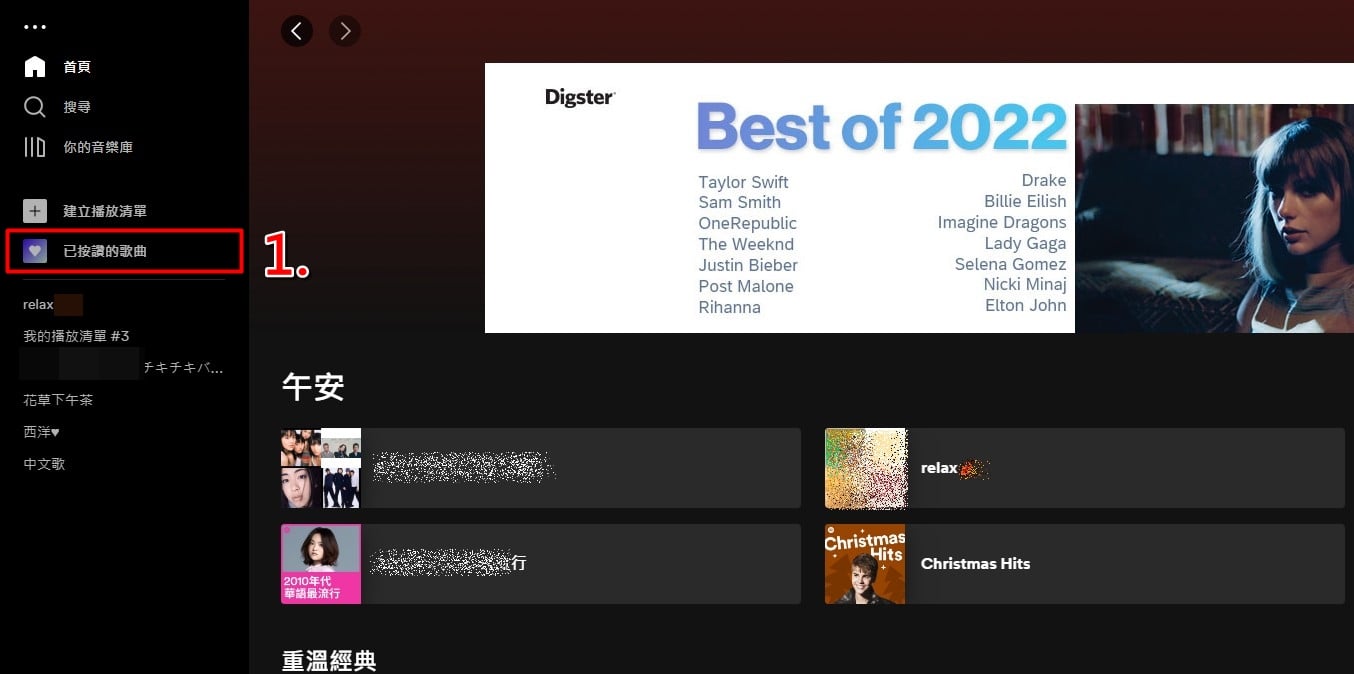Open 西洋♥ playlist

pos(41,432)
